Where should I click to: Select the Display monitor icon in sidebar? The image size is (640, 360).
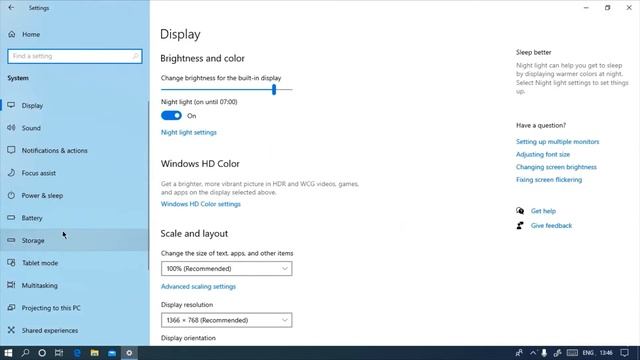[11, 105]
